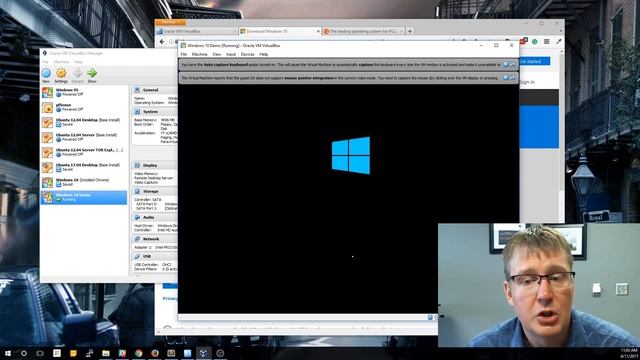Image resolution: width=640 pixels, height=360 pixels.
Task: Click the green circular browser extension icon
Action: (x=534, y=42)
